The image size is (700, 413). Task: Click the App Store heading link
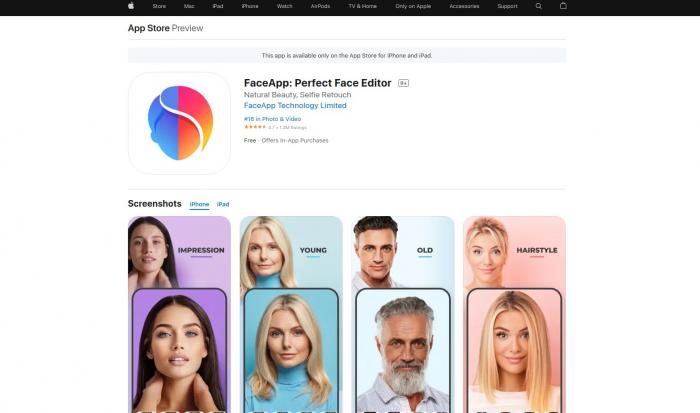(x=149, y=28)
